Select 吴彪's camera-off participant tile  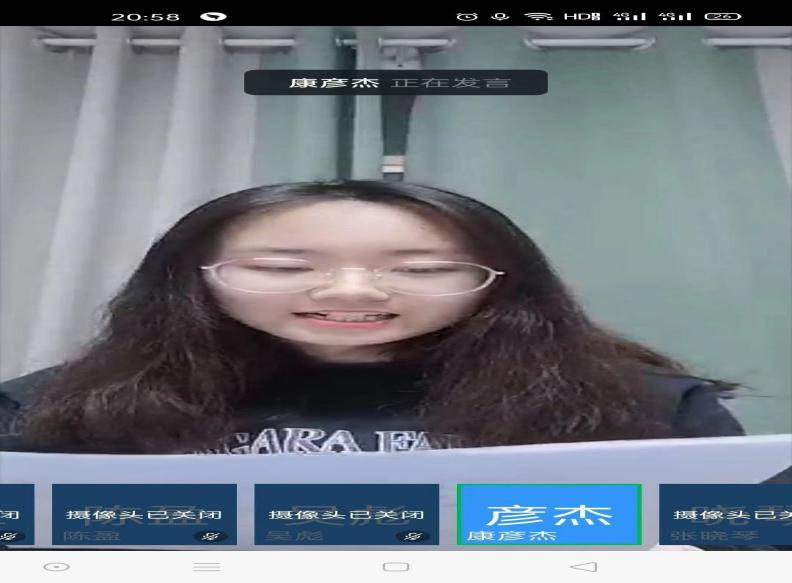click(x=346, y=514)
